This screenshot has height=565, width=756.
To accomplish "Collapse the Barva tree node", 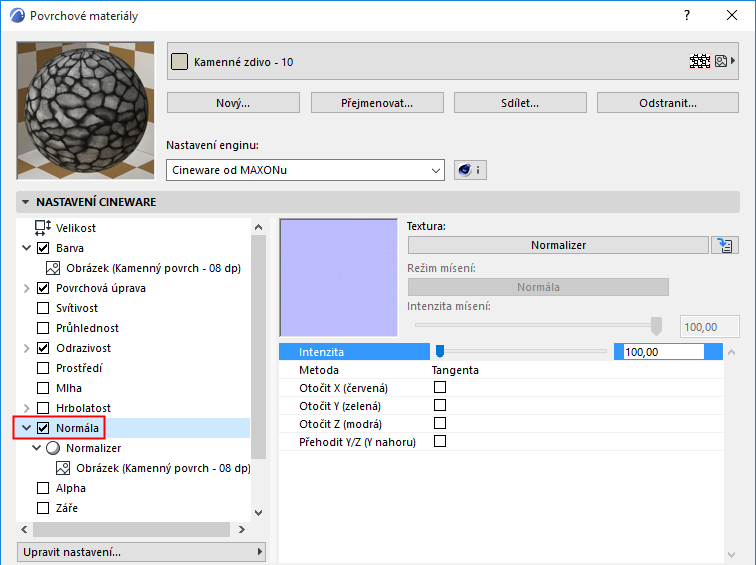I will [x=27, y=248].
